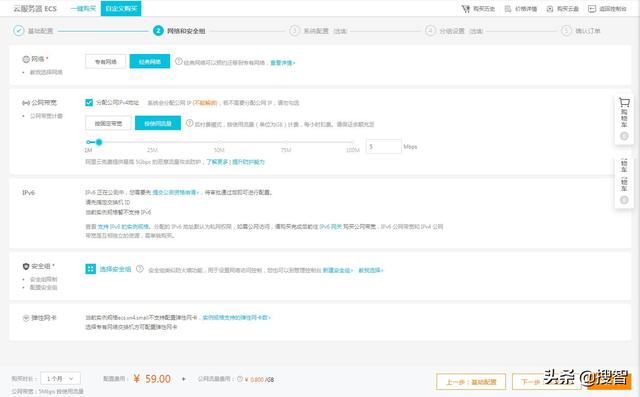The width and height of the screenshot is (640, 397).
Task: Click the help icon next to 经典网络
Action: tap(178, 61)
